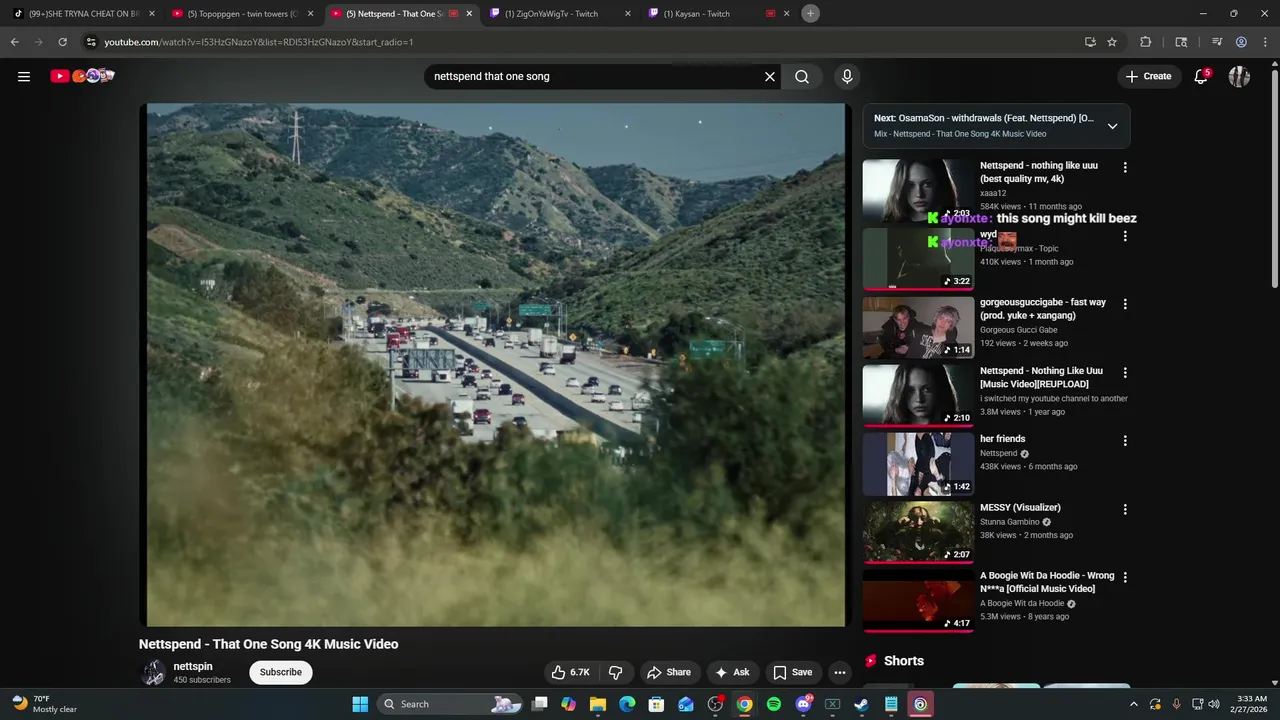
Task: Click the youtube.com address bar URL
Action: 259,42
